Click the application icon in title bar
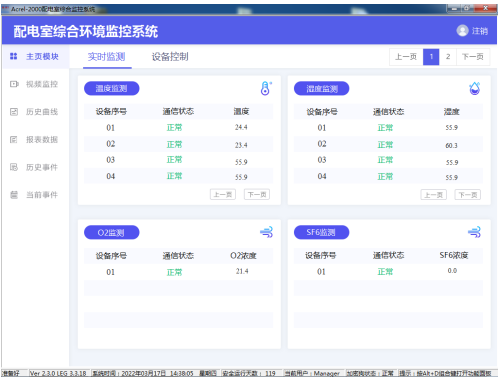 coord(5,9)
